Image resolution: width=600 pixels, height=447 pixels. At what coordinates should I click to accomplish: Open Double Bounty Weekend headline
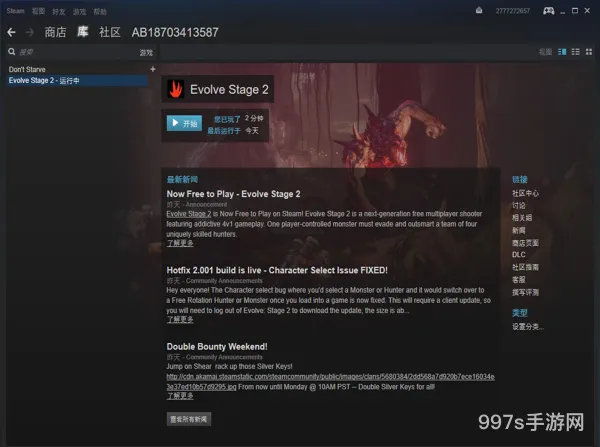(x=217, y=347)
